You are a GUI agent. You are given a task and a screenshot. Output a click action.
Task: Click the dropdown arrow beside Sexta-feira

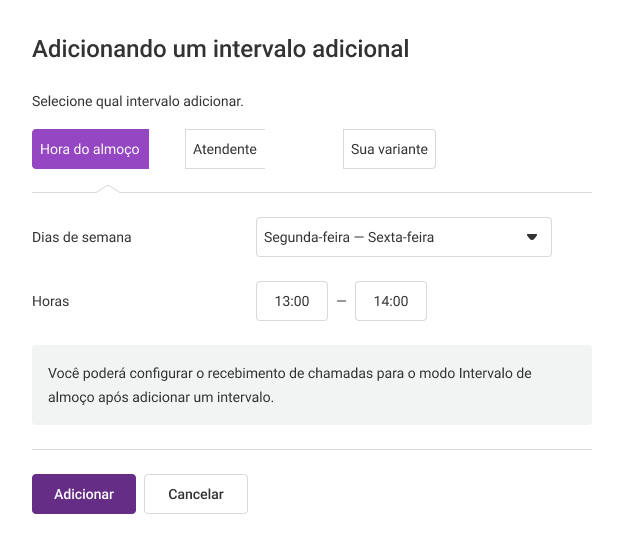532,237
